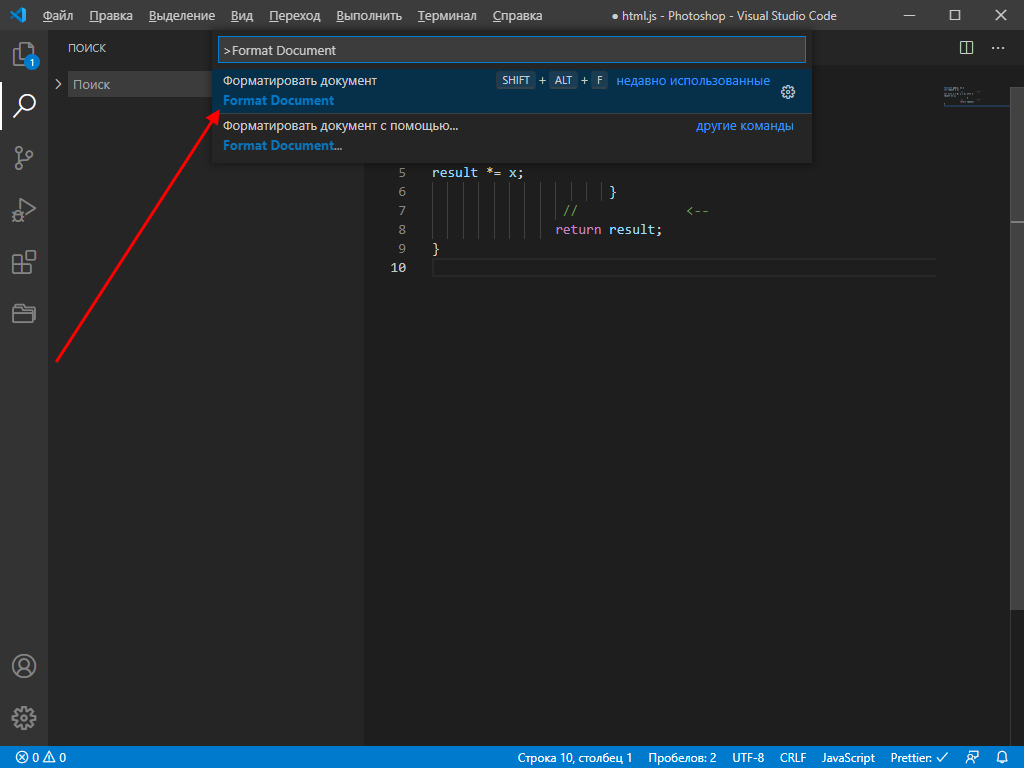
Task: Click the split editor layout icon top right
Action: tap(965, 47)
